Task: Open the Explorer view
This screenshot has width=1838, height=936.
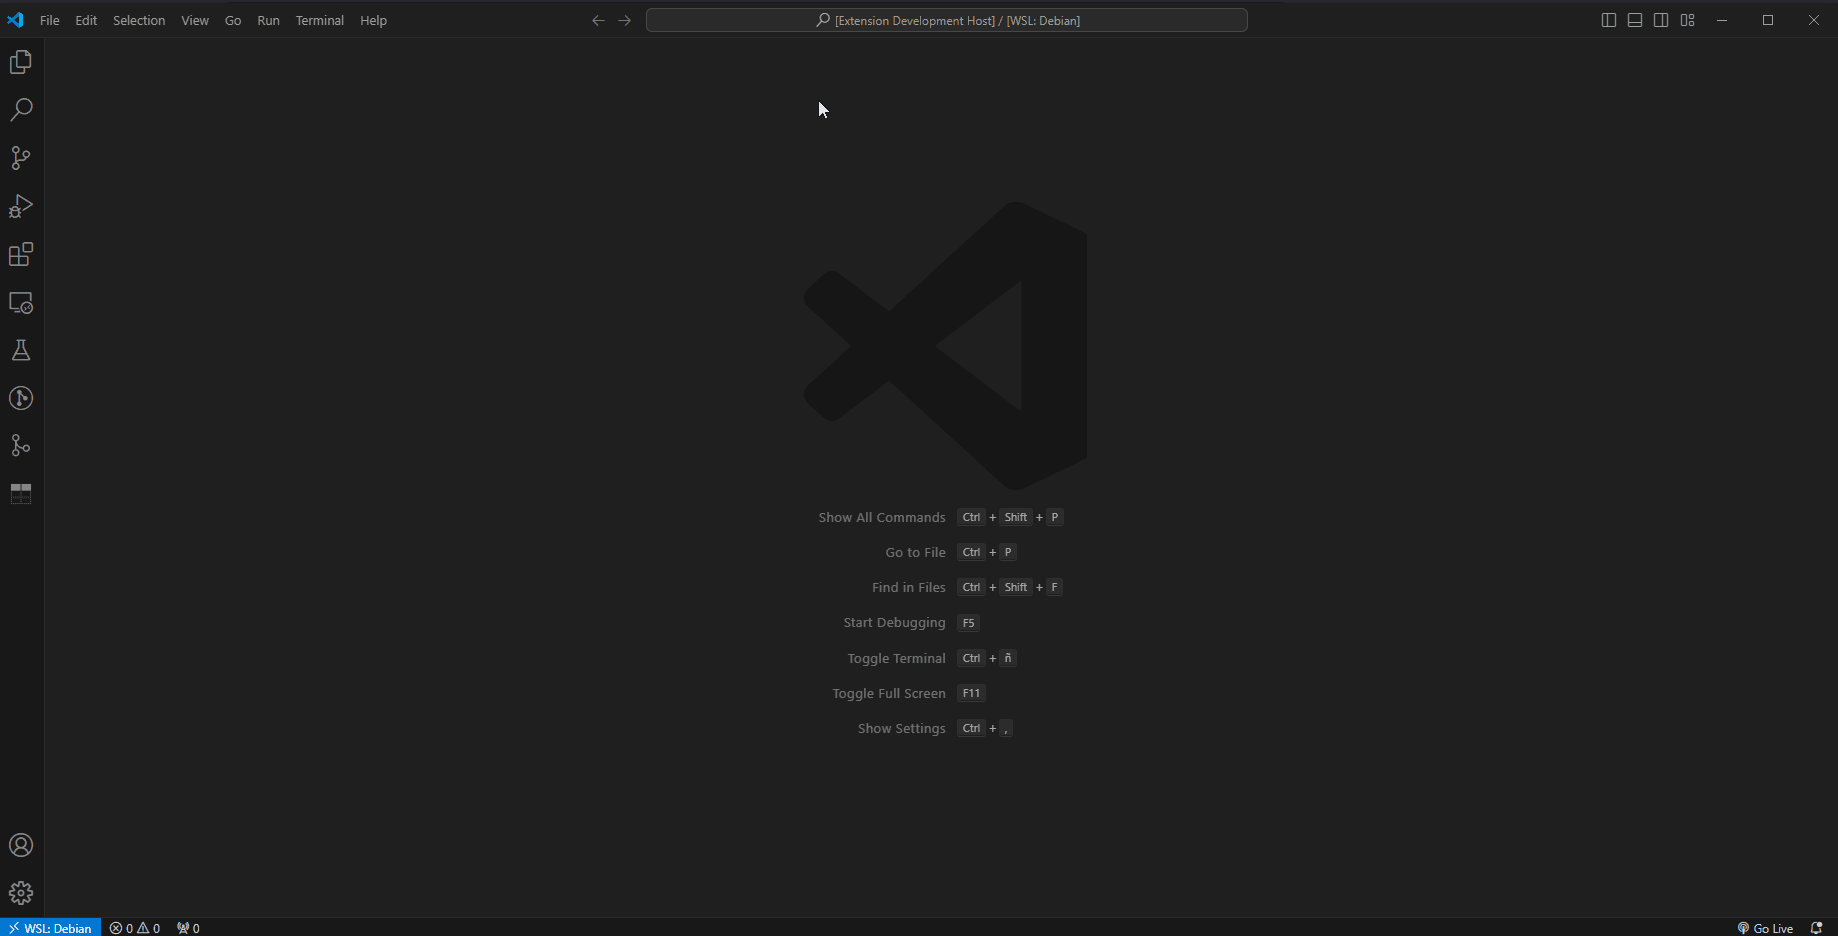Action: click(x=21, y=62)
